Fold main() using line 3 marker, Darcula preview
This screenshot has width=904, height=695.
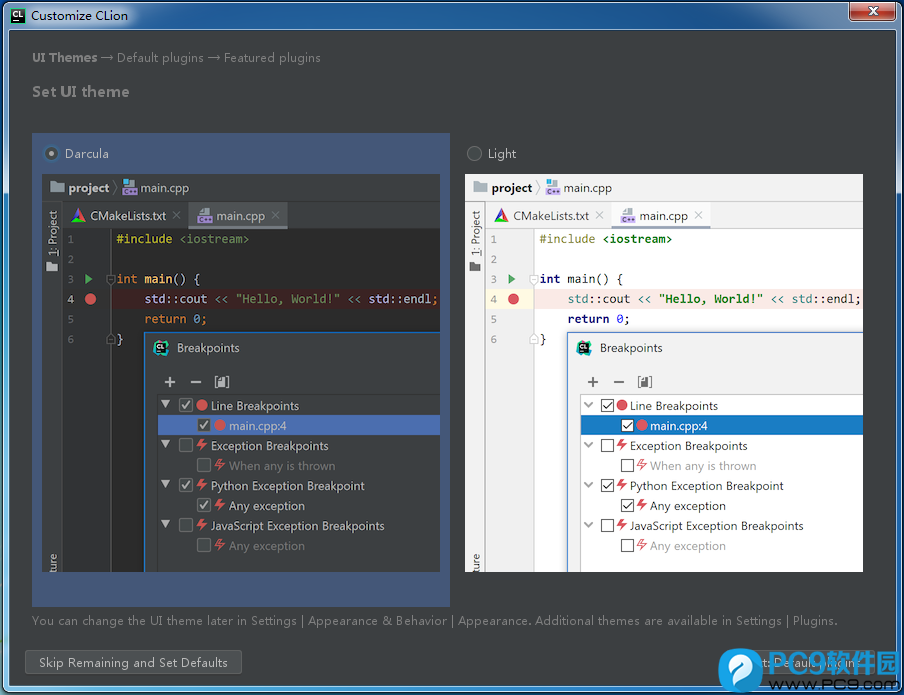click(x=111, y=280)
